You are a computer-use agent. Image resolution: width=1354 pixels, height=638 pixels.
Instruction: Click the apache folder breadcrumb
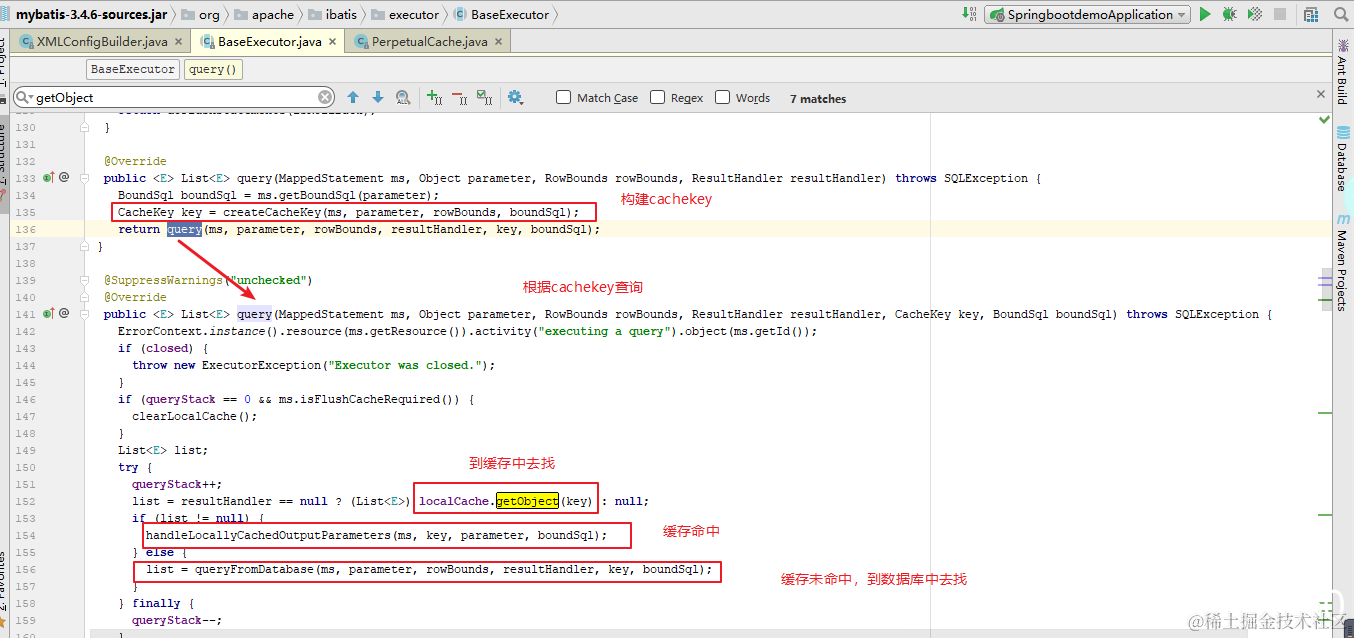[x=262, y=14]
